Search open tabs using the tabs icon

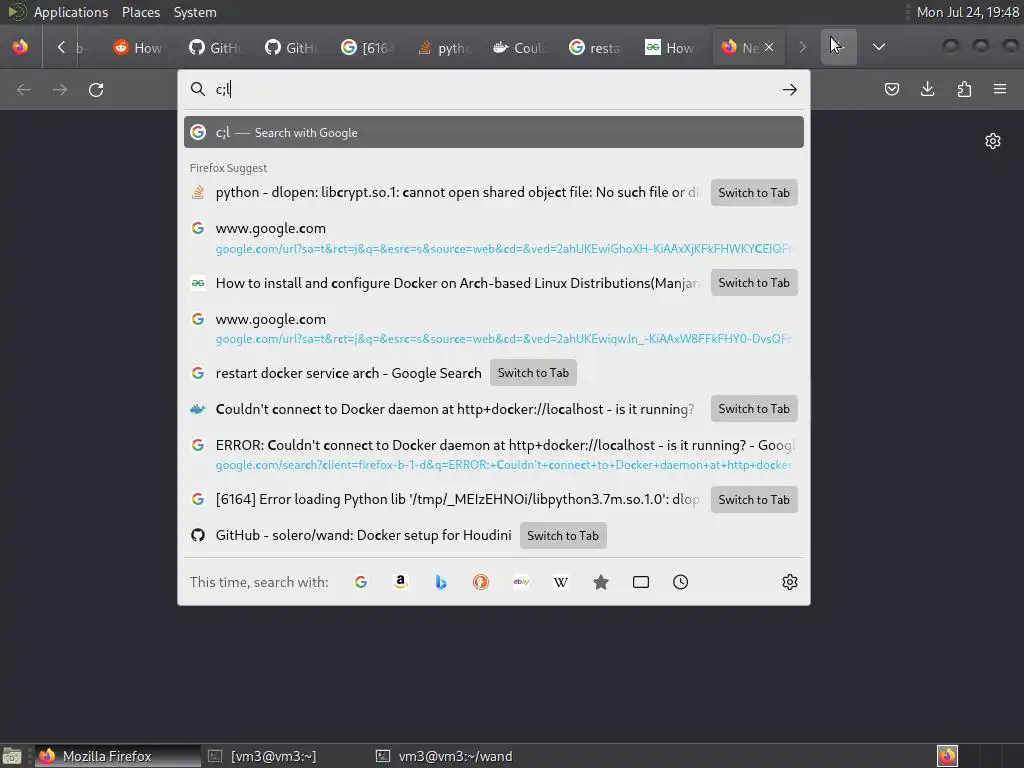[641, 582]
